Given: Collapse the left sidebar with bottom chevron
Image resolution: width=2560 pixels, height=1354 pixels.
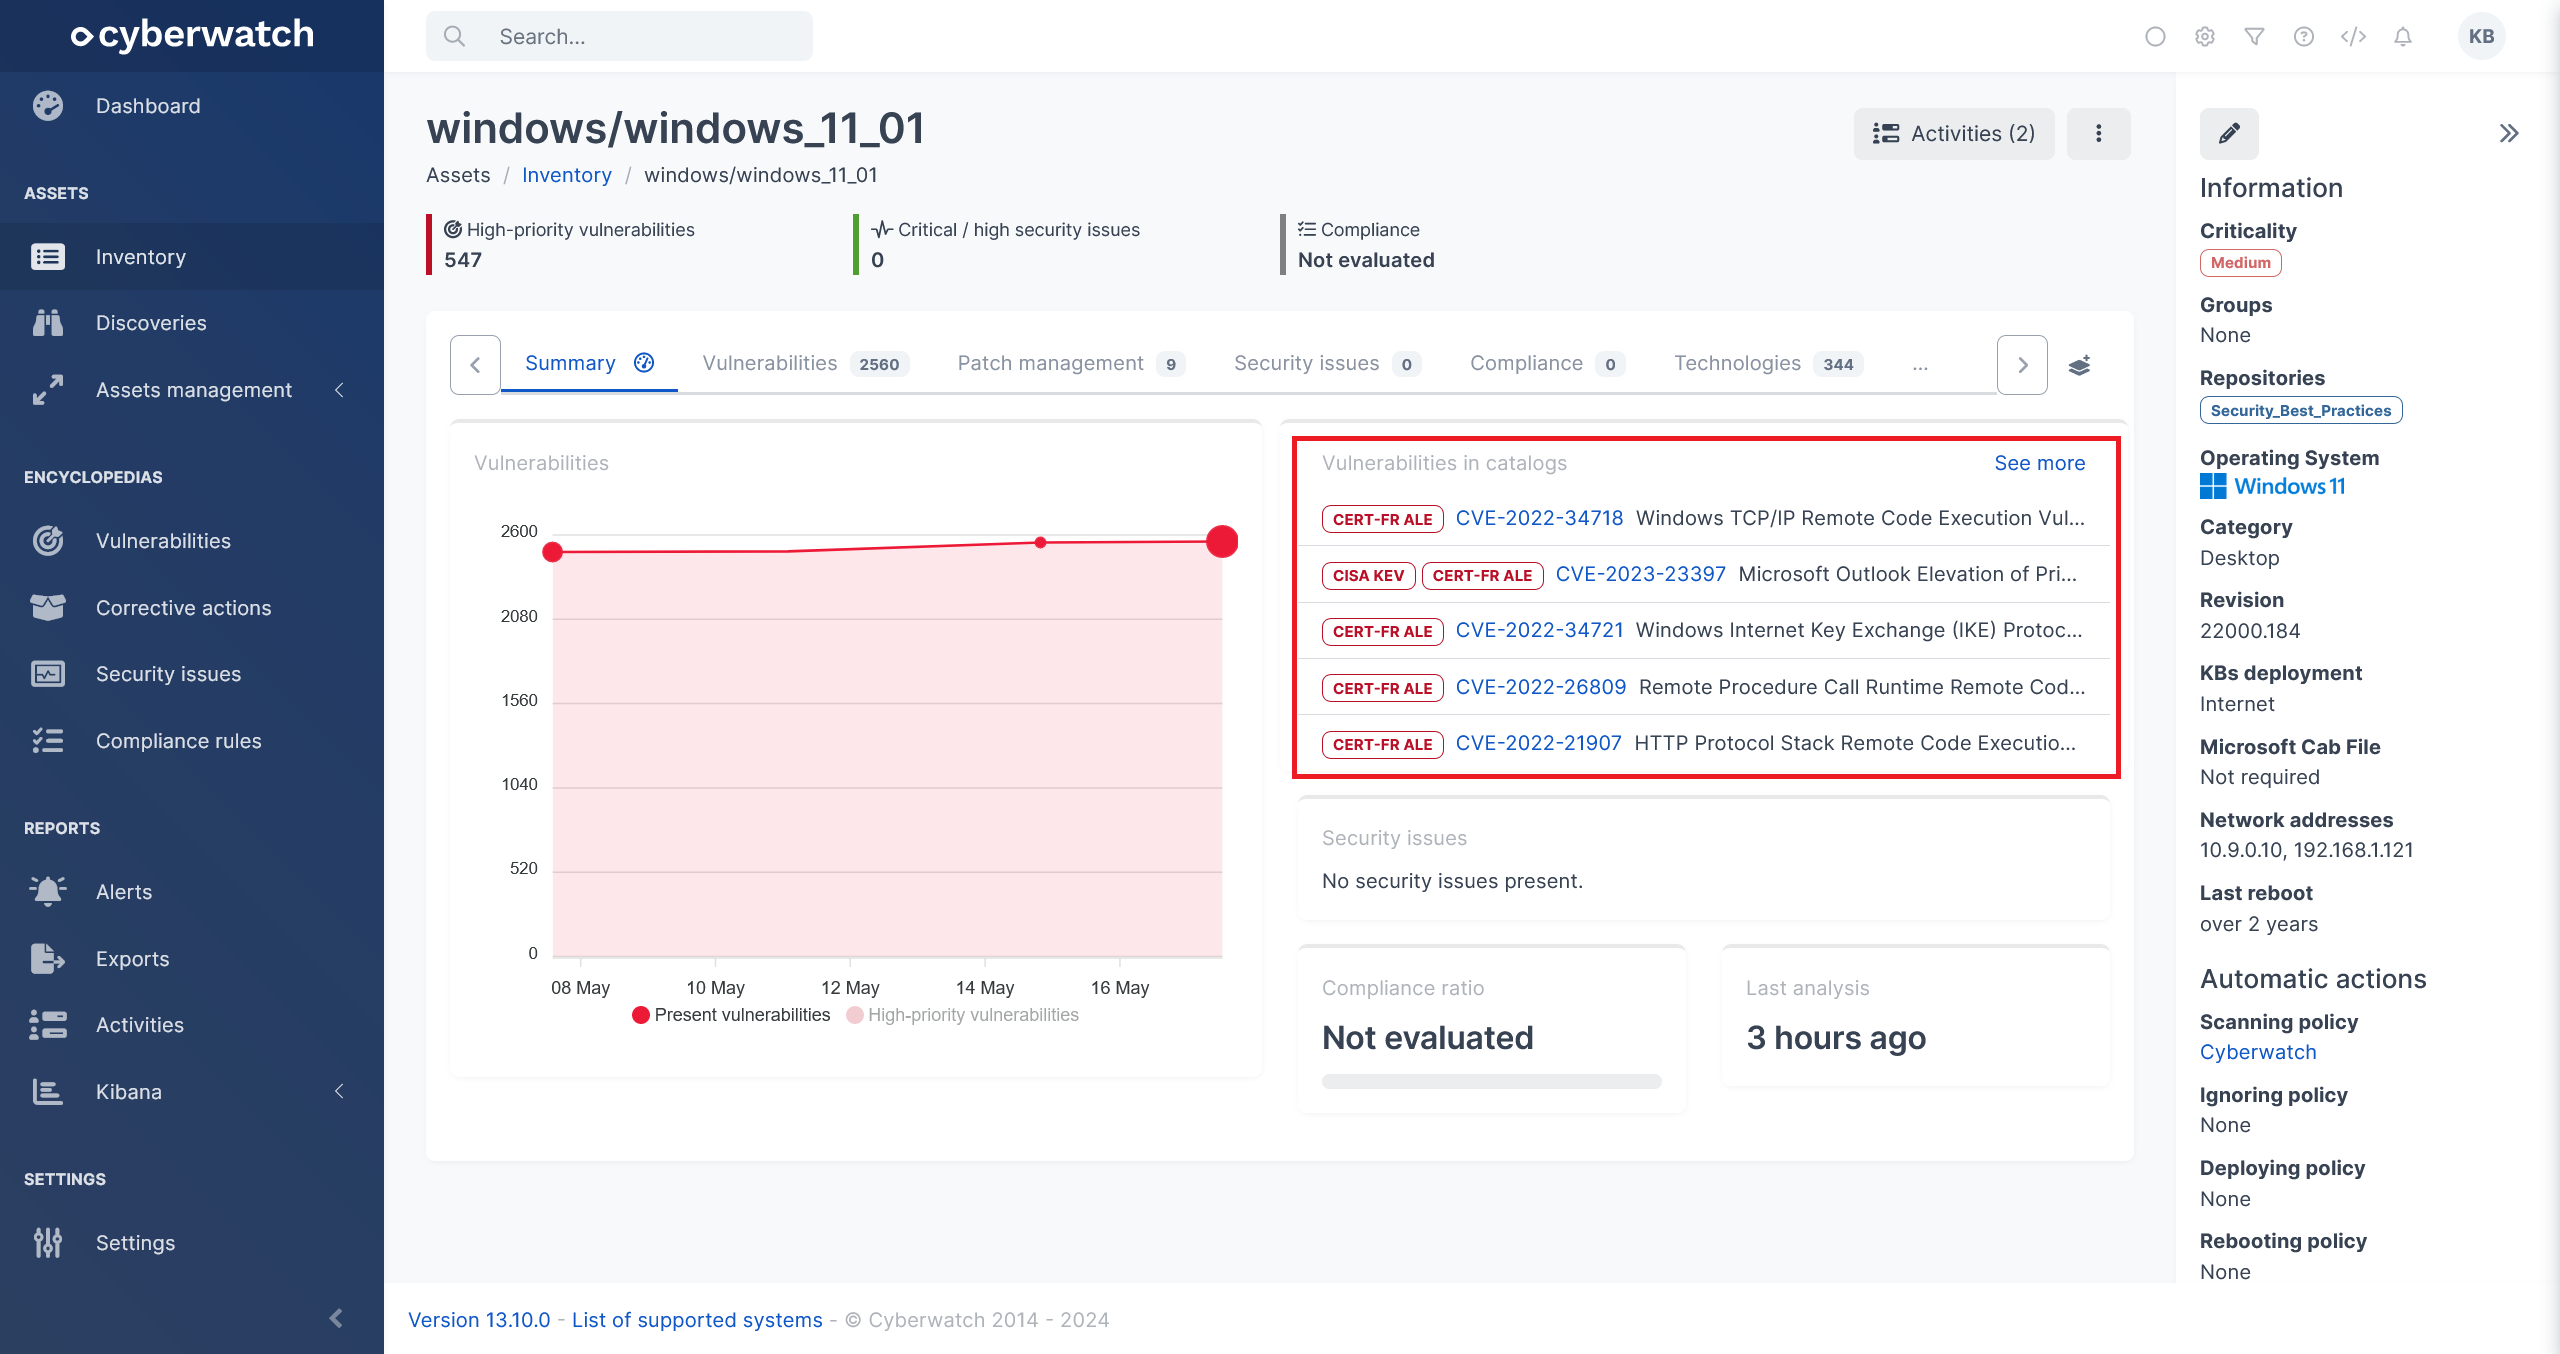Looking at the screenshot, I should click(x=336, y=1318).
